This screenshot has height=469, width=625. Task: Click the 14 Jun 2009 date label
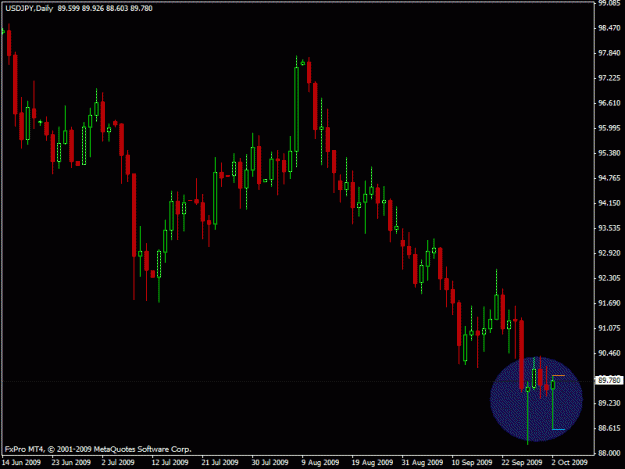tap(22, 462)
